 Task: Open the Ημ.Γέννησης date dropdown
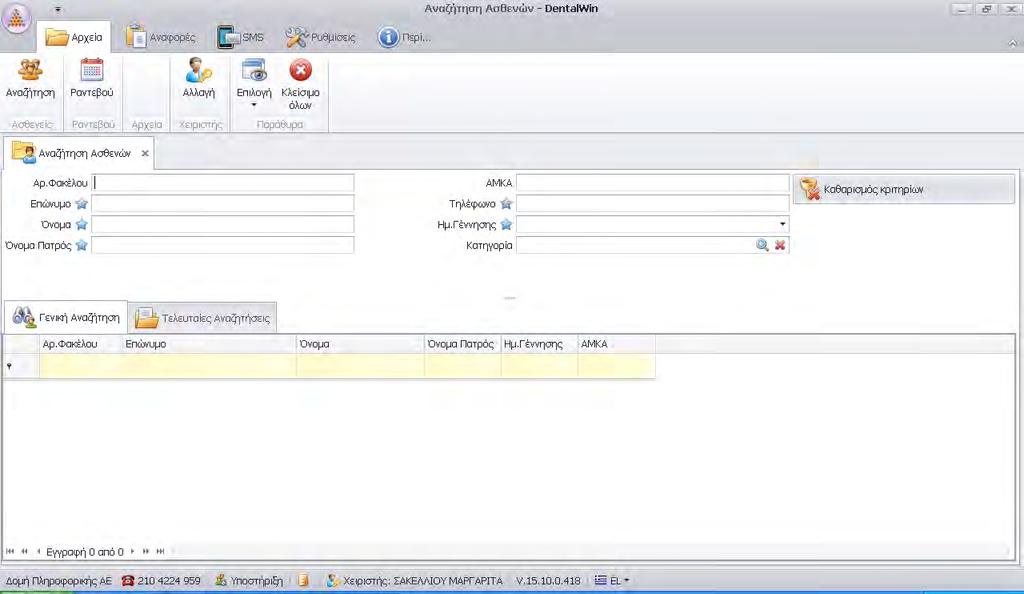pos(782,224)
